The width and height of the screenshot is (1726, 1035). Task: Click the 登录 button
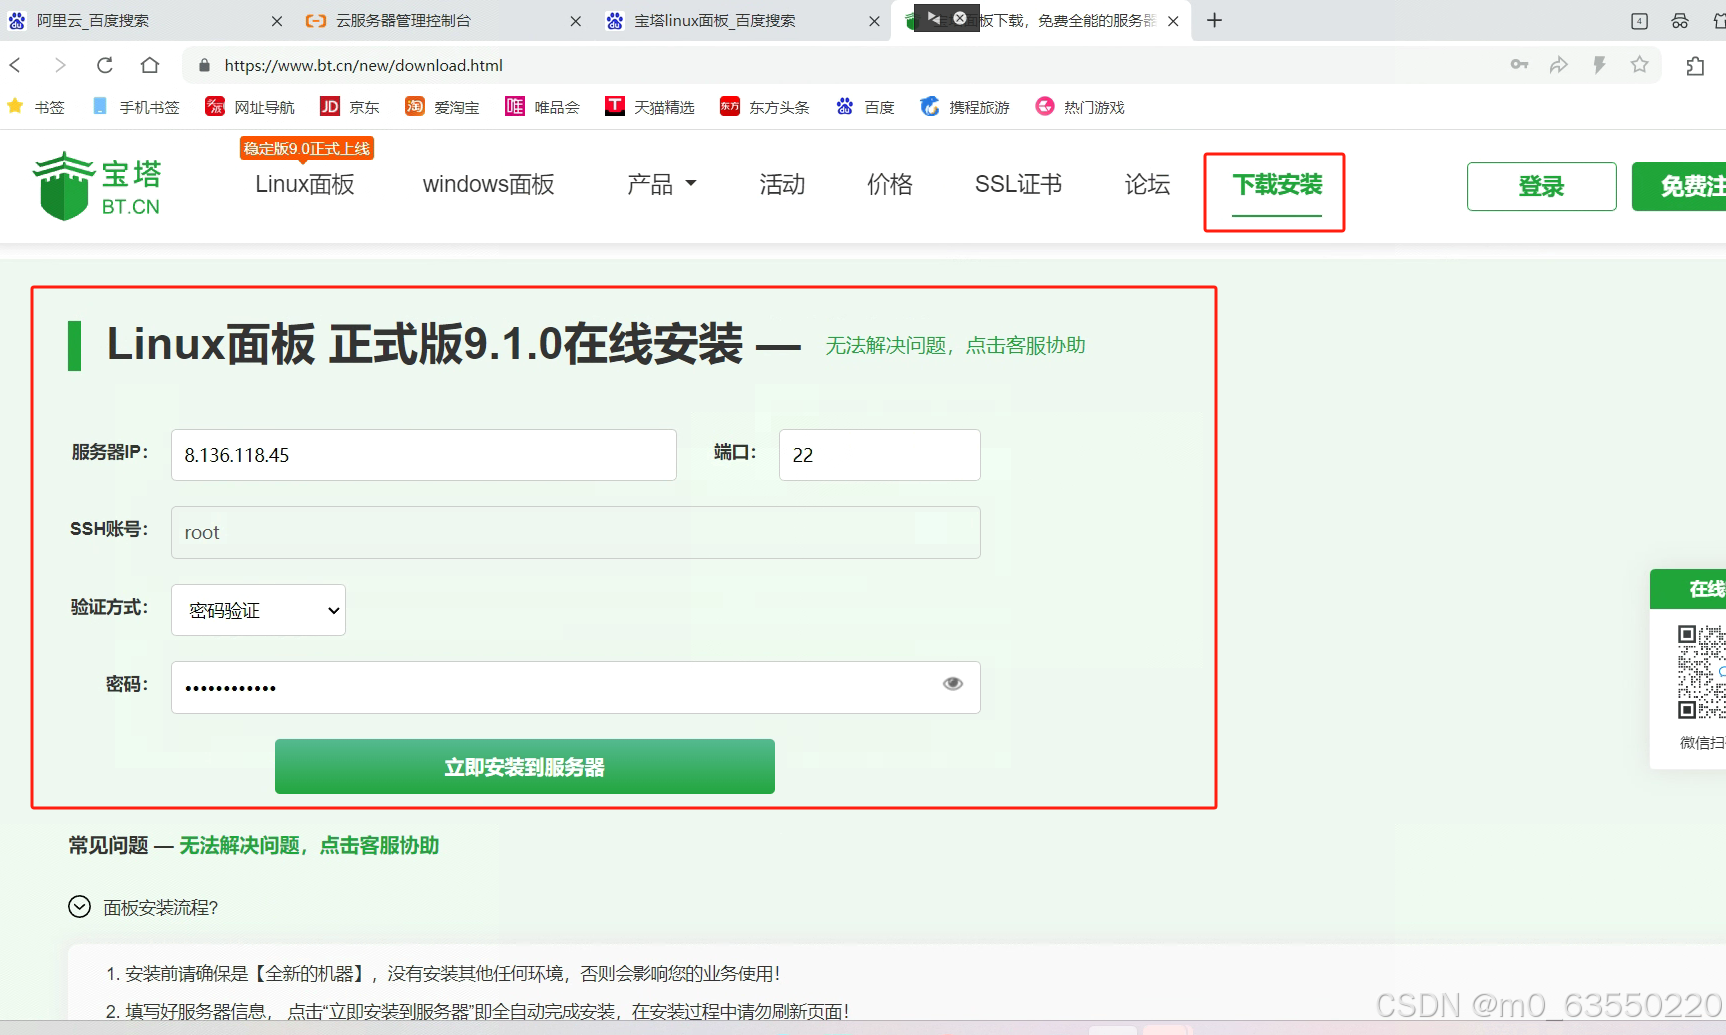1540,187
